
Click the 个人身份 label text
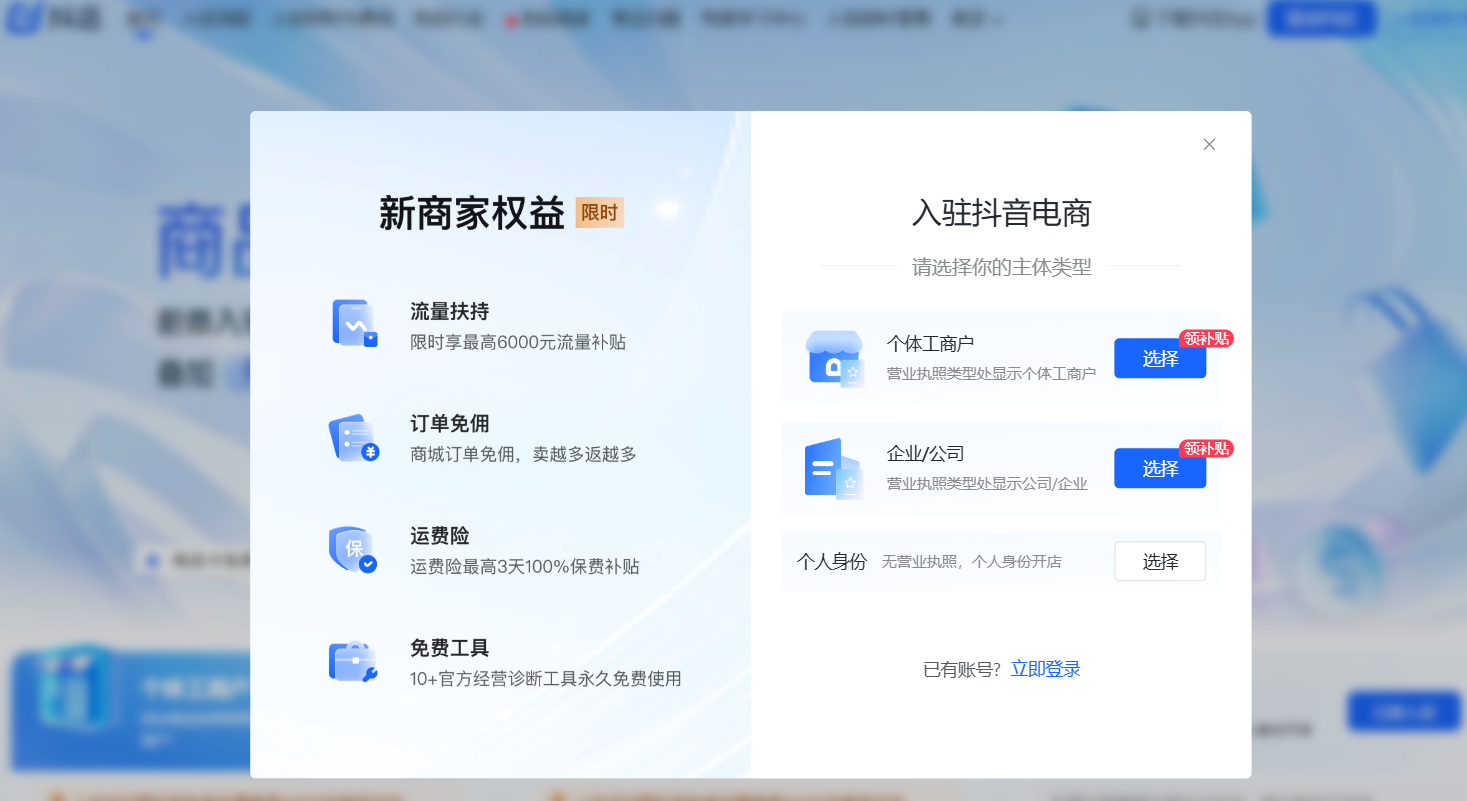(832, 561)
